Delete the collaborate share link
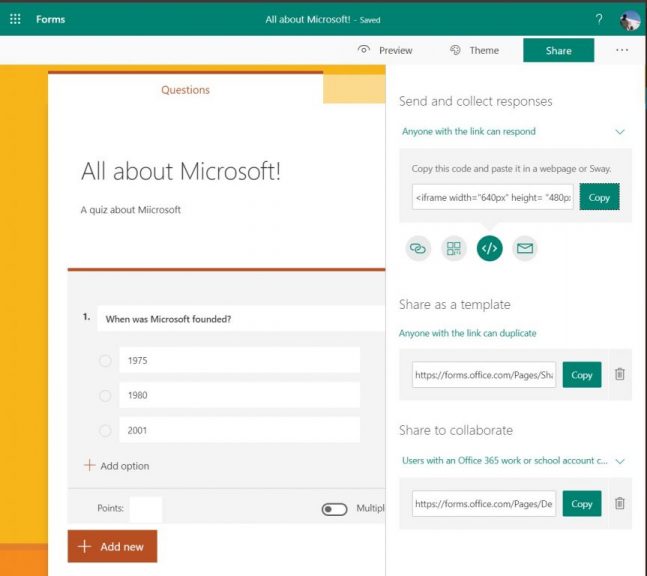 click(x=619, y=503)
